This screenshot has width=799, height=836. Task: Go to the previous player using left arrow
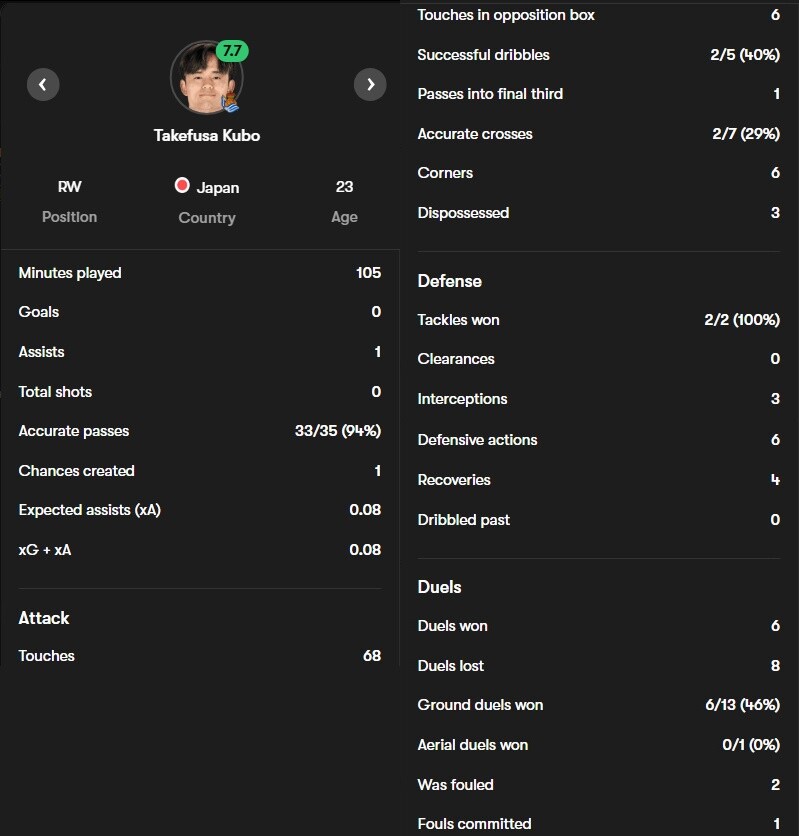pos(43,84)
